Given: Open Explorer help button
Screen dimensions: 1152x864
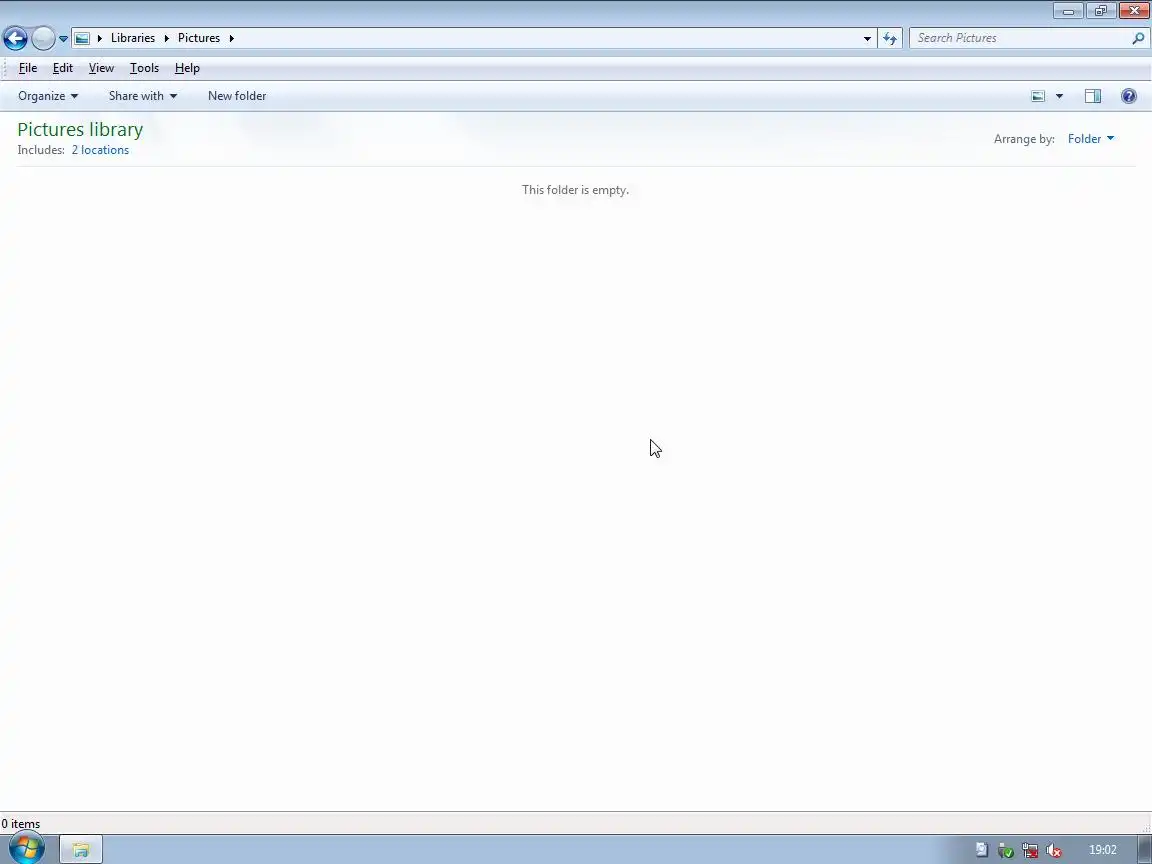Looking at the screenshot, I should click(x=1129, y=96).
